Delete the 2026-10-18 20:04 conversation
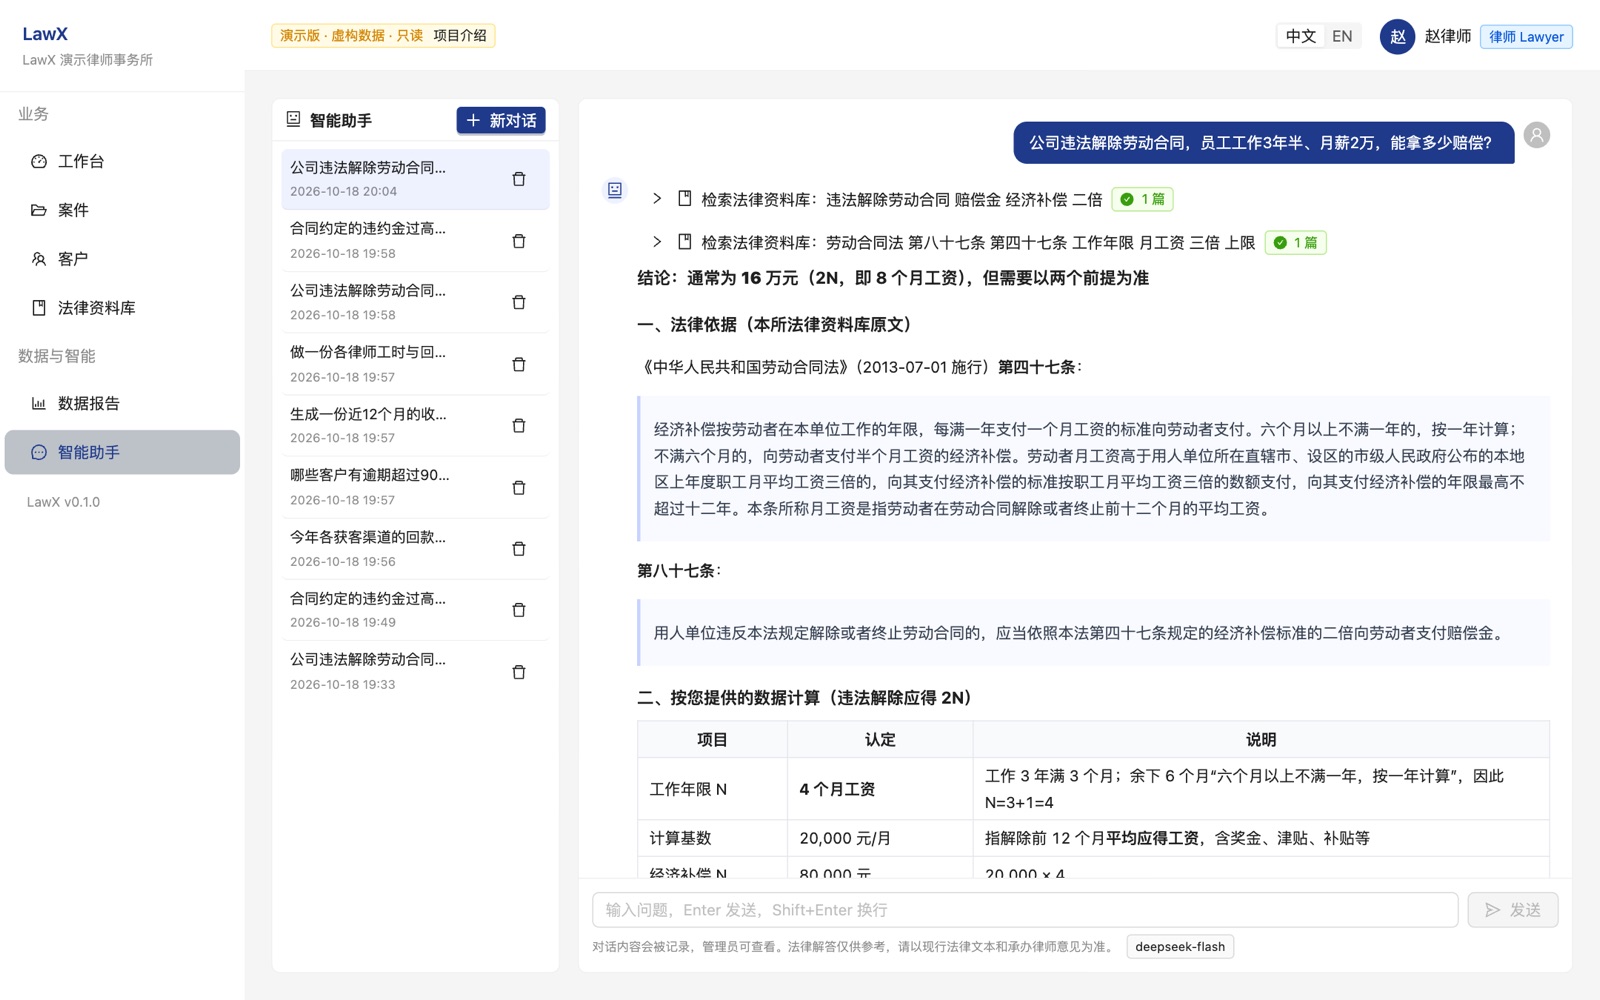The height and width of the screenshot is (1000, 1600). (x=519, y=179)
